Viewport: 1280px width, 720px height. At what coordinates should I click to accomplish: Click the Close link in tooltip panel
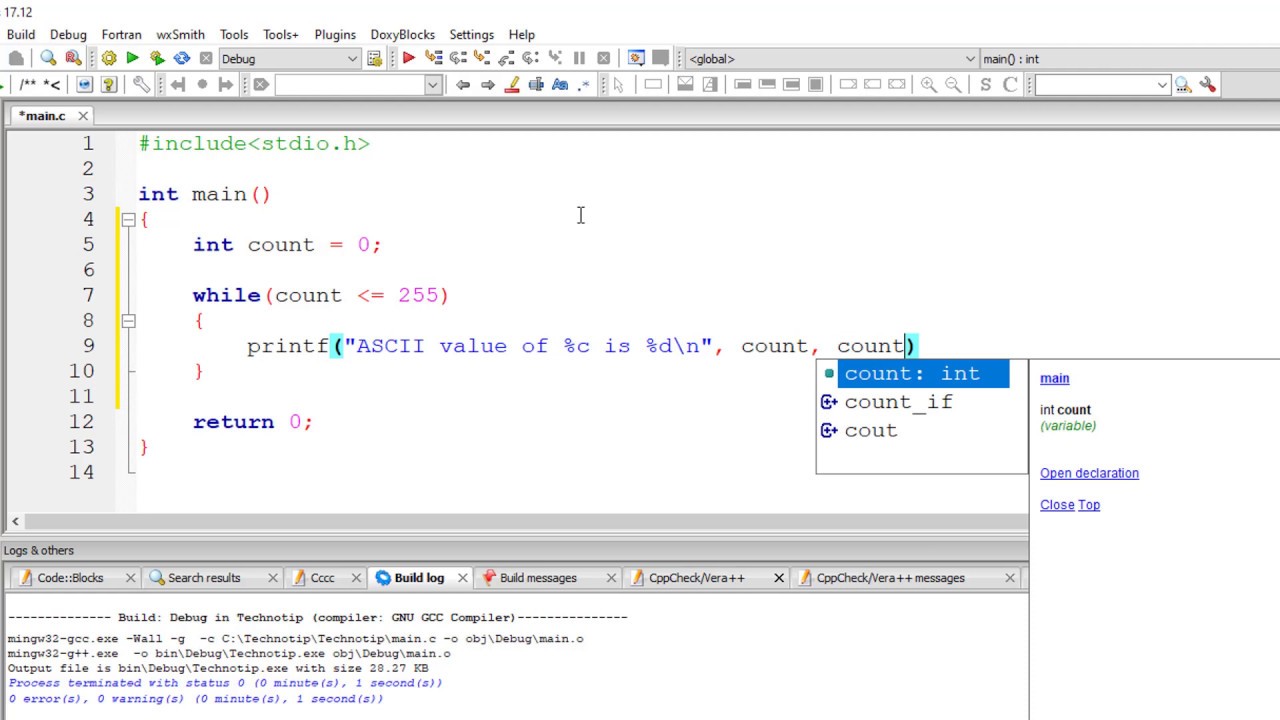tap(1057, 505)
